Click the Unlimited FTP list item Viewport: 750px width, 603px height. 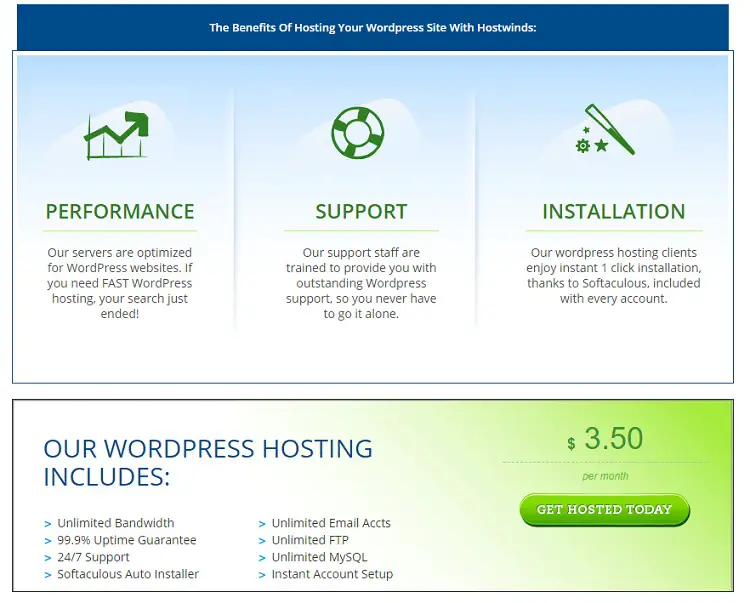pyautogui.click(x=310, y=540)
